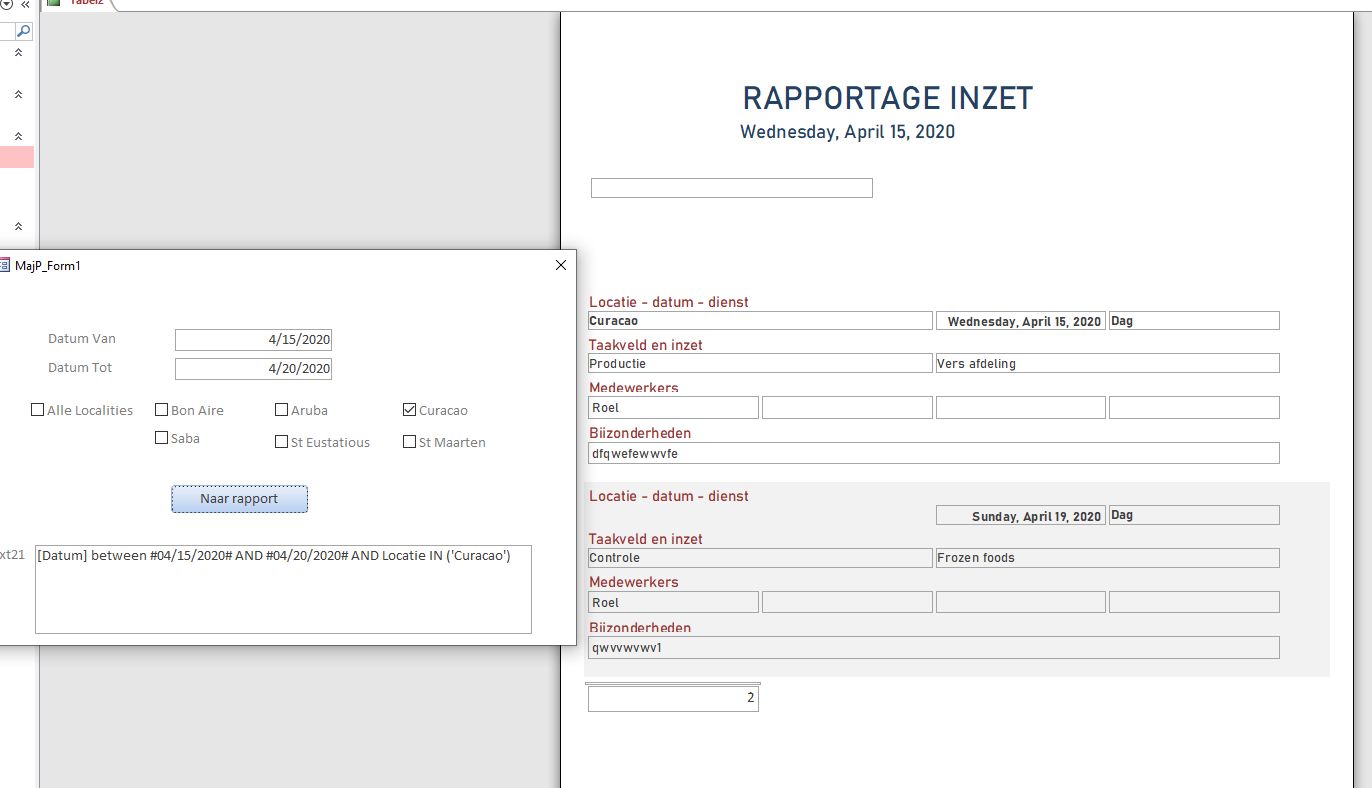This screenshot has height=788, width=1372.
Task: Focus the Datum Van date field
Action: coord(253,340)
